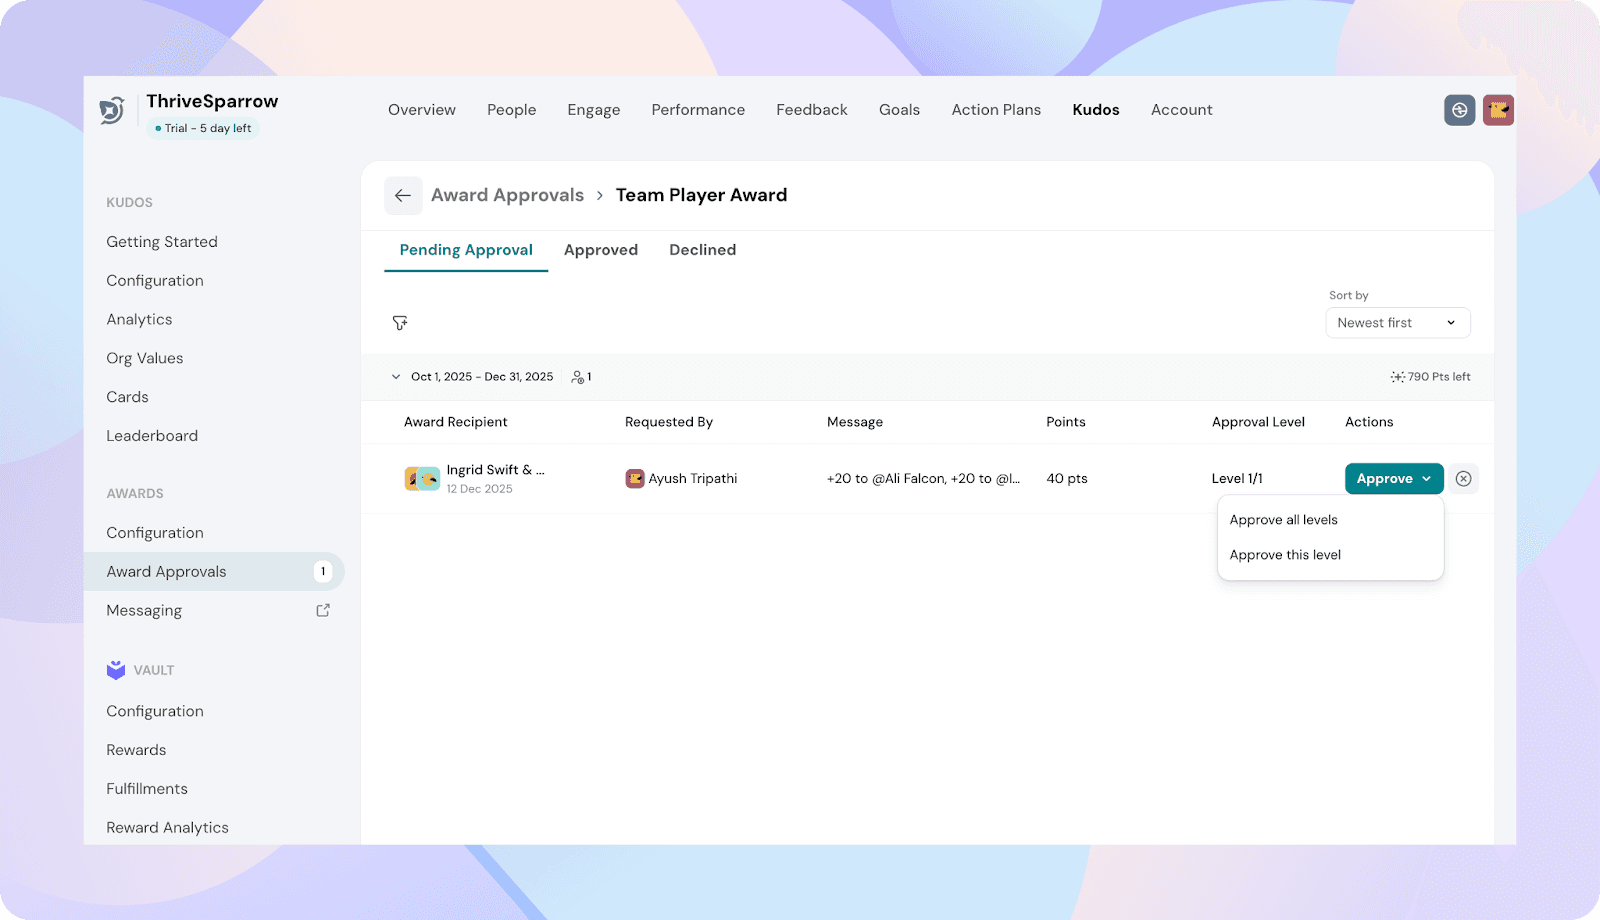Decline the request with the X circle icon
Screen dimensions: 1600x920
coord(1463,479)
